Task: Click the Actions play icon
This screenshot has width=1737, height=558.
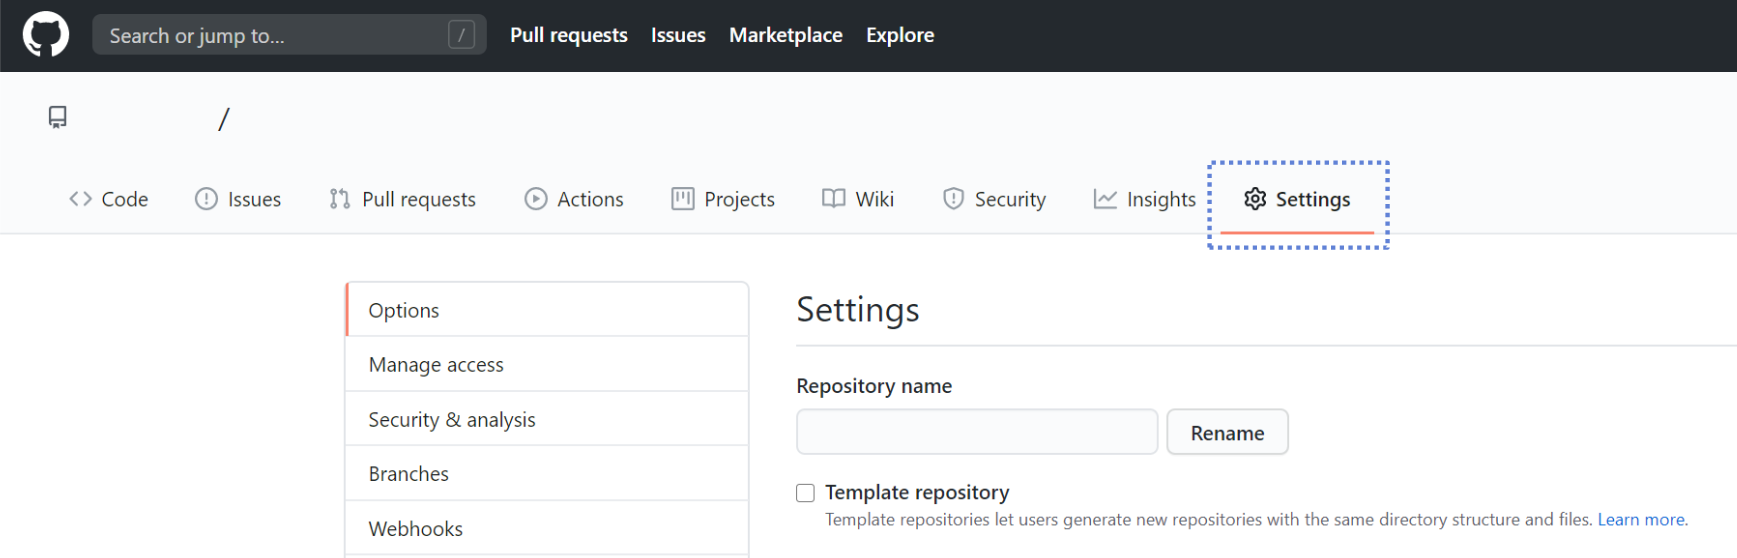Action: click(x=536, y=199)
